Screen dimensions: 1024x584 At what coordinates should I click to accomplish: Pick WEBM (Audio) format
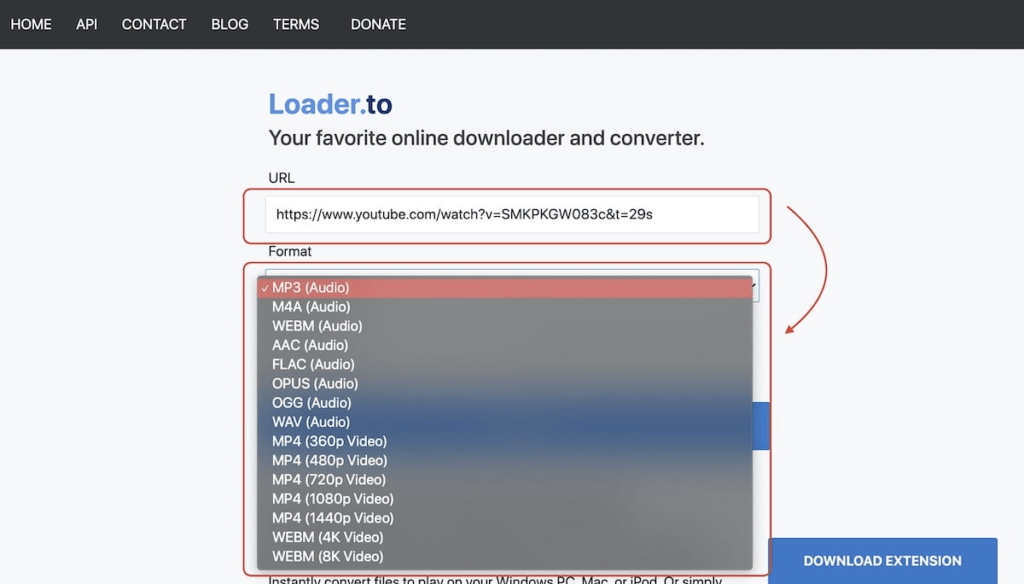tap(505, 326)
